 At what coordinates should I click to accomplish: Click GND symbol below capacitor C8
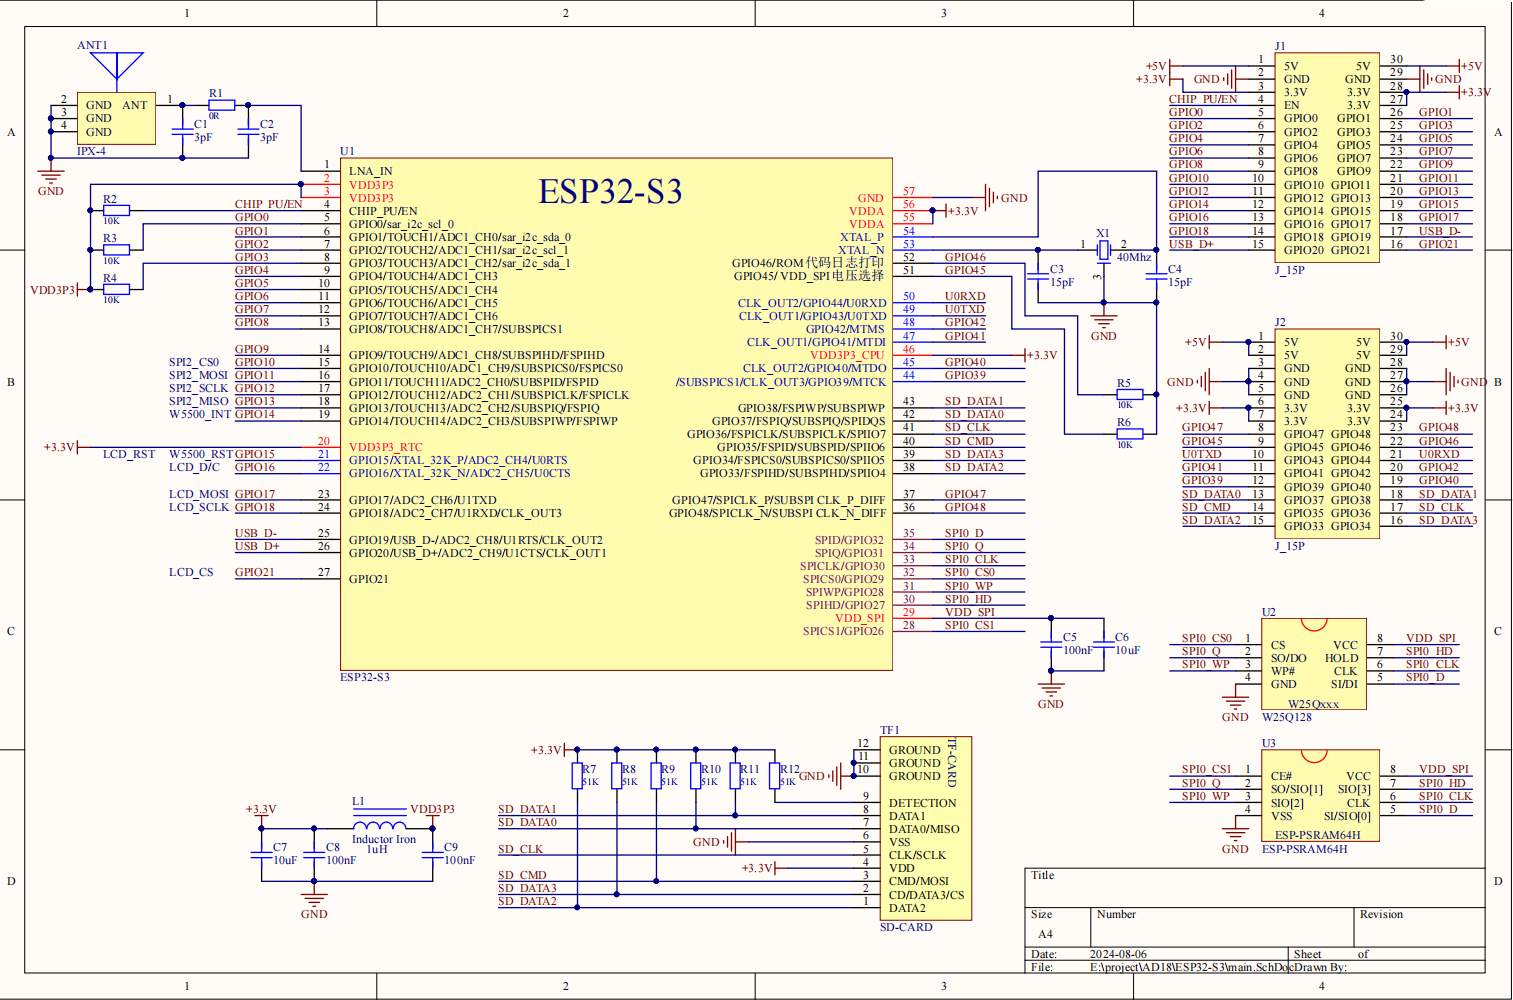pos(314,902)
